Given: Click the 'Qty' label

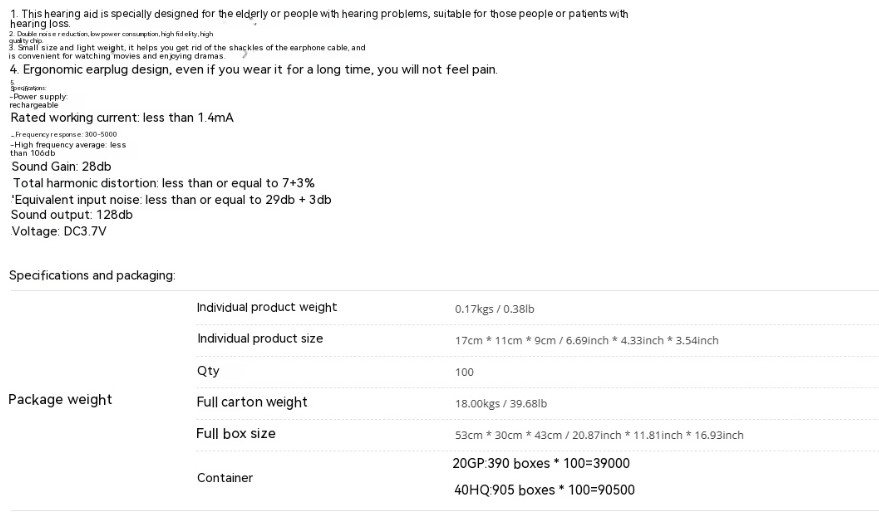Looking at the screenshot, I should tap(208, 371).
